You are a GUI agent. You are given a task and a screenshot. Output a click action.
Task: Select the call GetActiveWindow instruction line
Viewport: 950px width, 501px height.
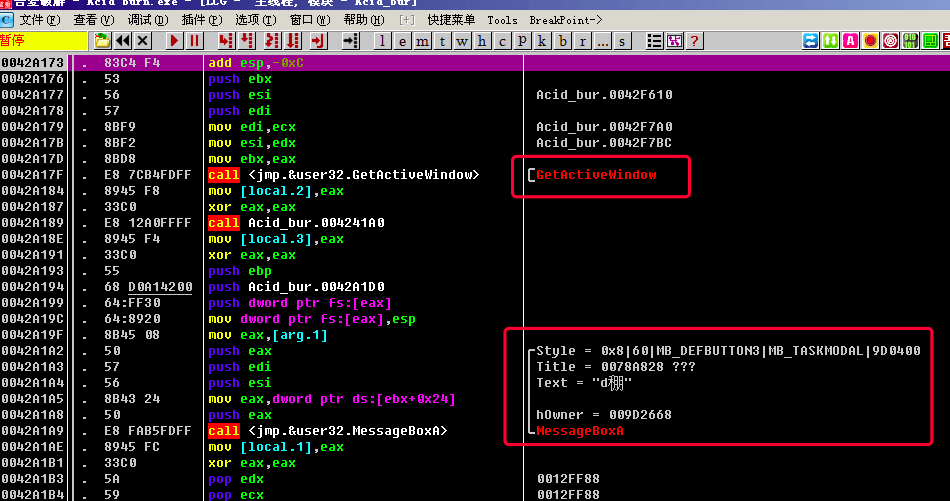[x=344, y=175]
